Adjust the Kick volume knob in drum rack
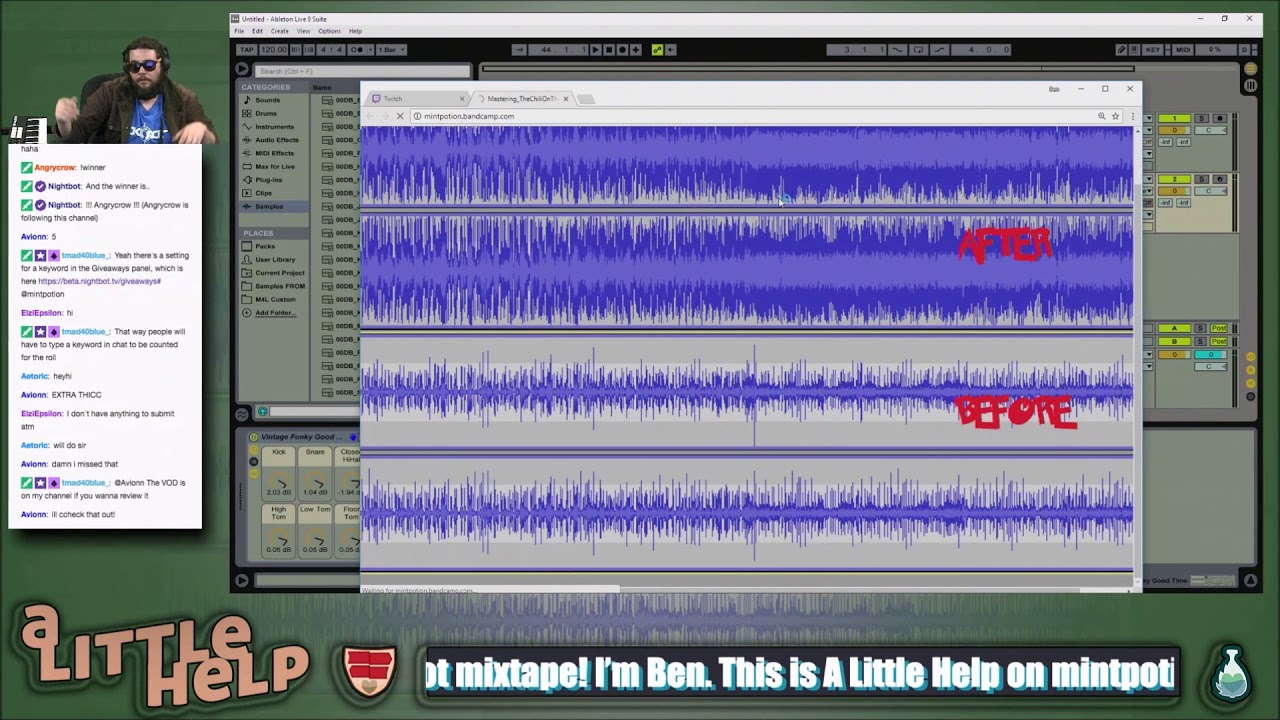Screen dimensions: 1280x720 [x=279, y=478]
